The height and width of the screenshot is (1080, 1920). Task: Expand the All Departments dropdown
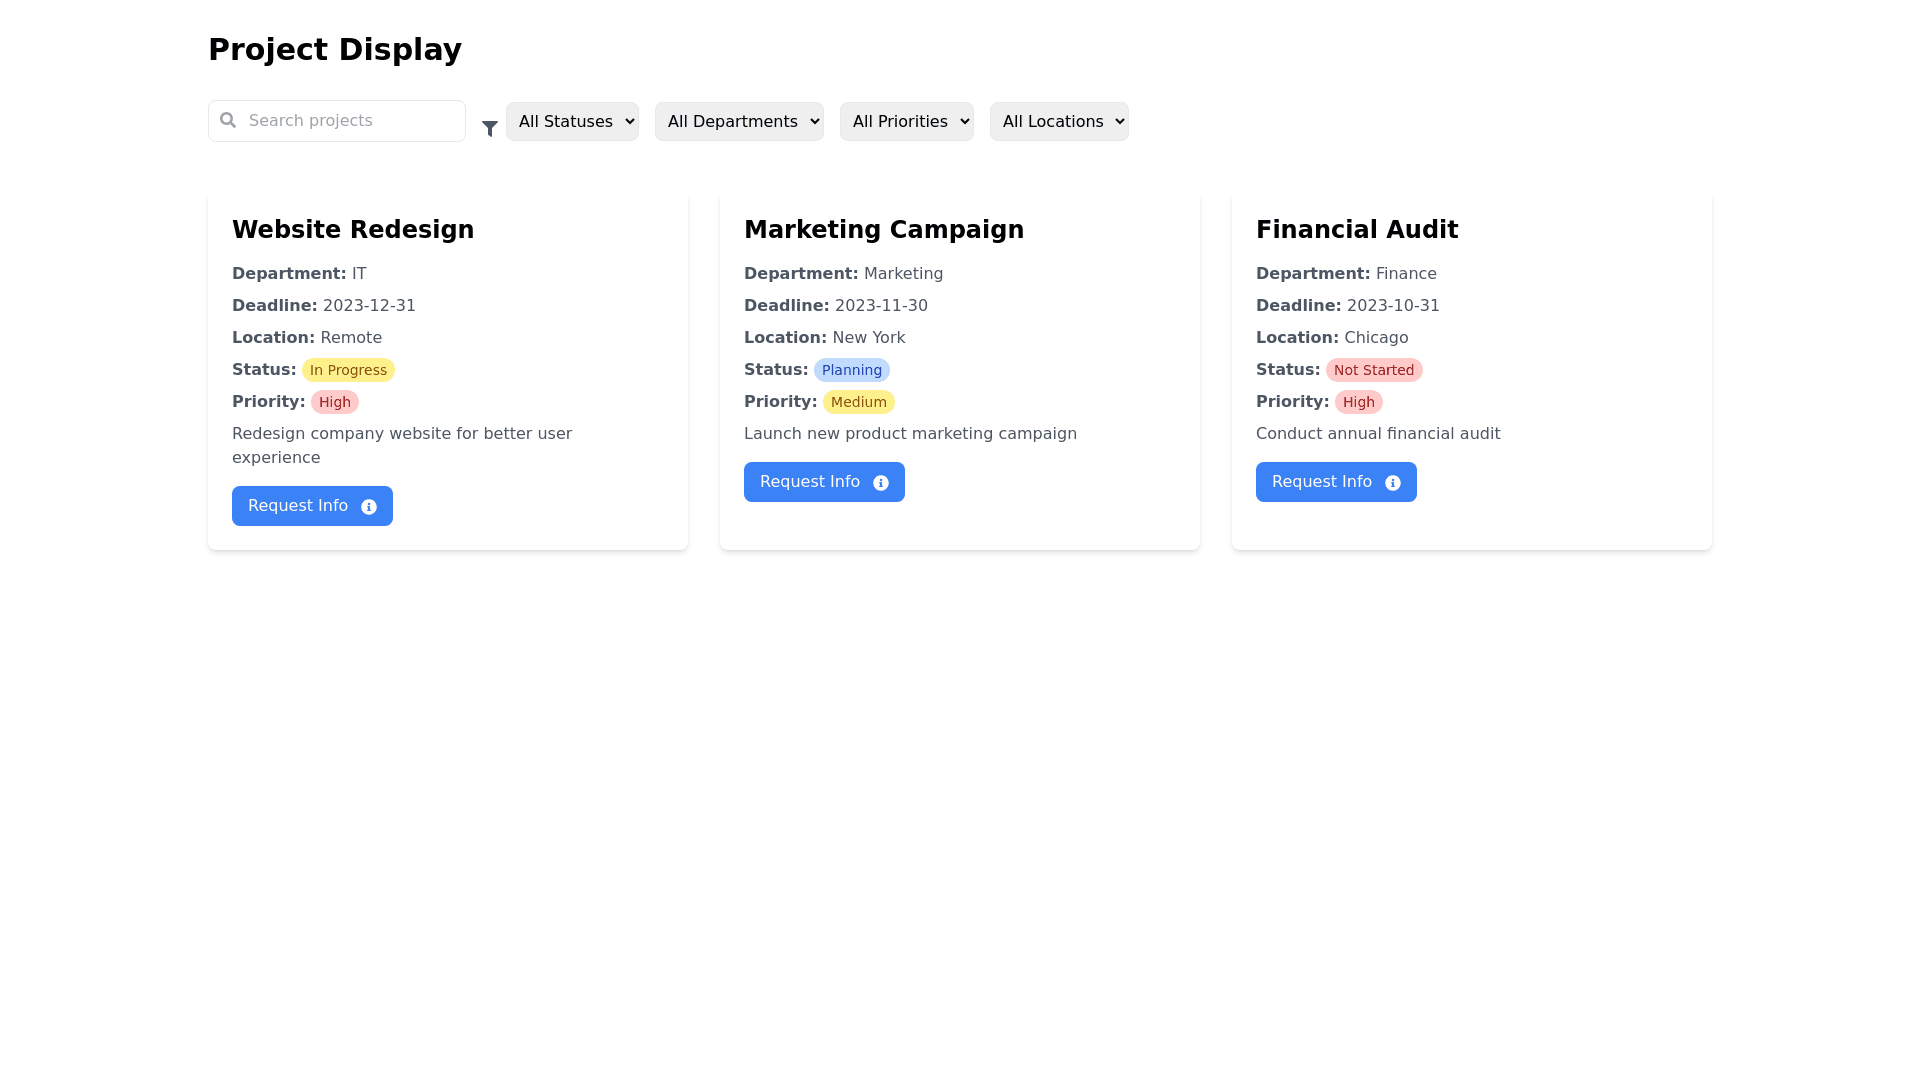coord(739,122)
